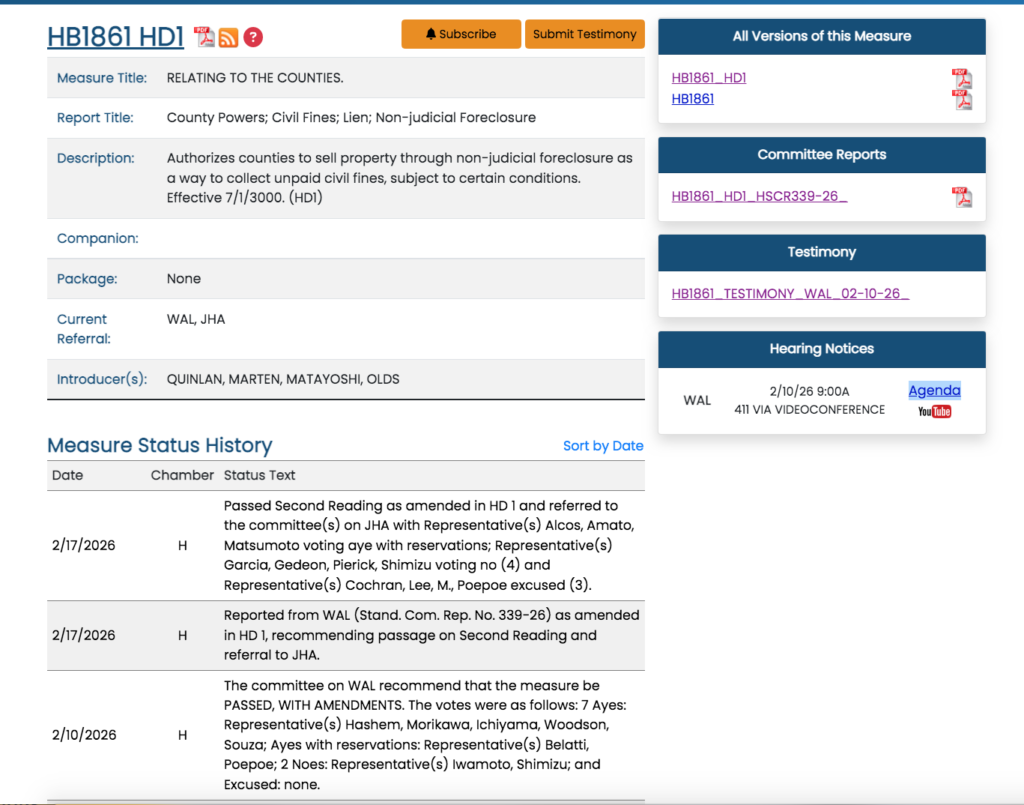The height and width of the screenshot is (805, 1024).
Task: Click the Hearing Notices panel header
Action: [821, 349]
